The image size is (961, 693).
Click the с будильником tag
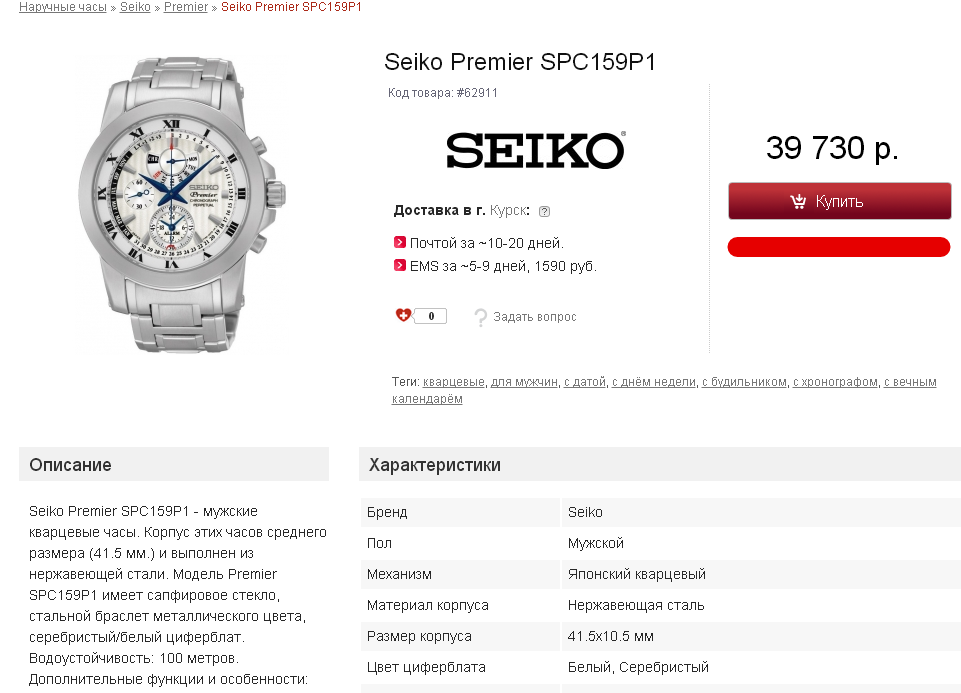(x=744, y=382)
